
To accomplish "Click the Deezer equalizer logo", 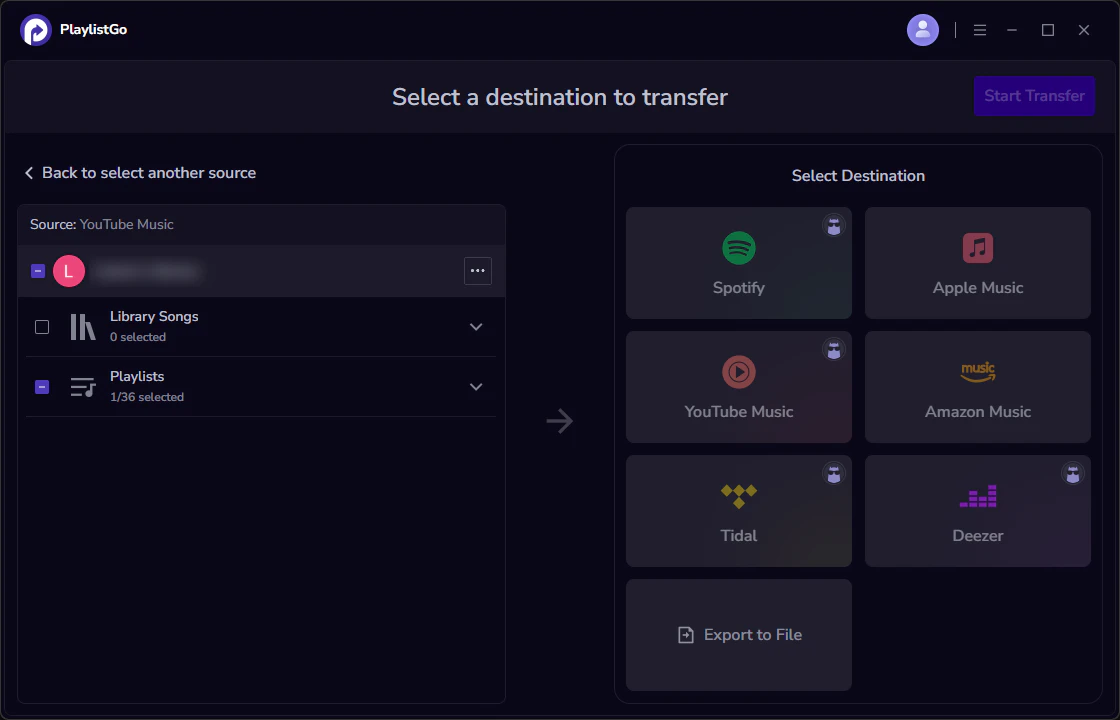I will pyautogui.click(x=977, y=496).
